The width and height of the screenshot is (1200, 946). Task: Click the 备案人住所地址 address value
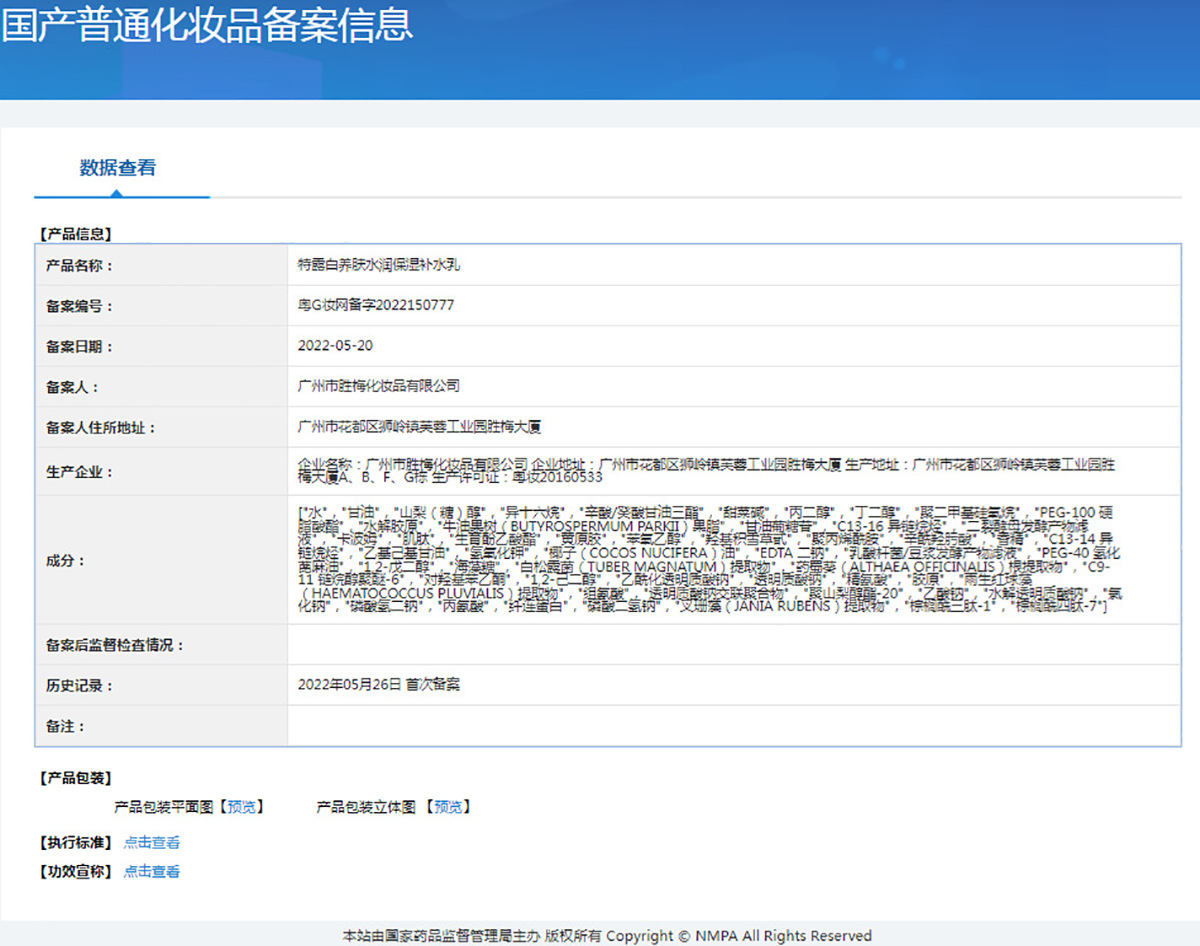point(420,427)
